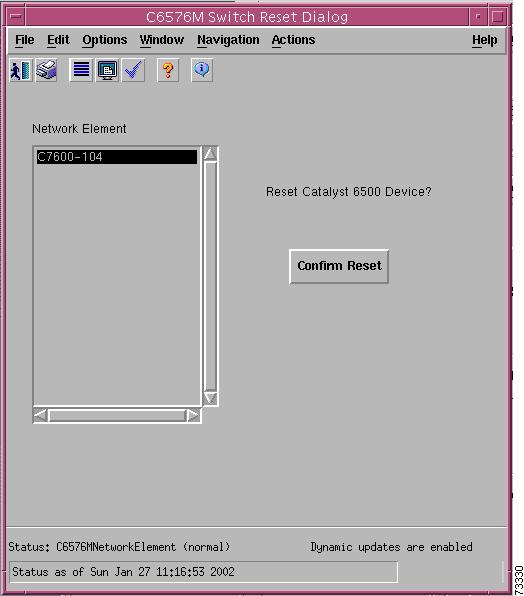Click the exit running-man toolbar icon
The width and height of the screenshot is (524, 596).
click(x=21, y=70)
